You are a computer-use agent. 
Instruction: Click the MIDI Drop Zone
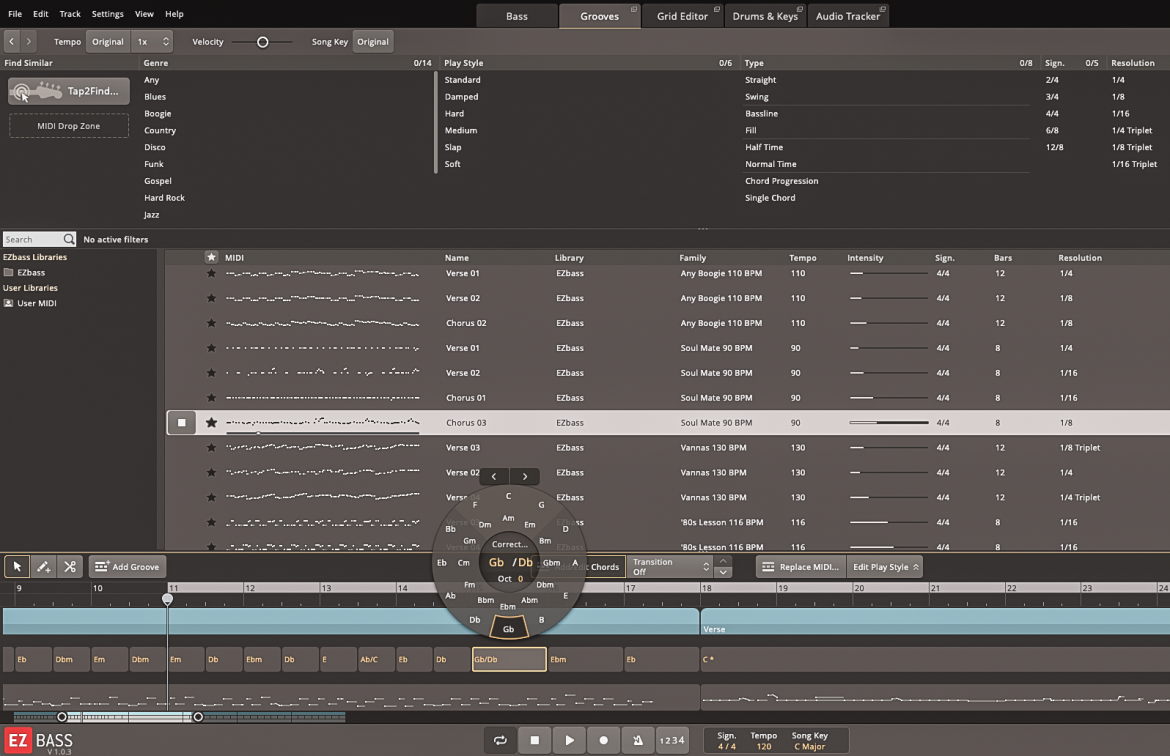tap(69, 125)
